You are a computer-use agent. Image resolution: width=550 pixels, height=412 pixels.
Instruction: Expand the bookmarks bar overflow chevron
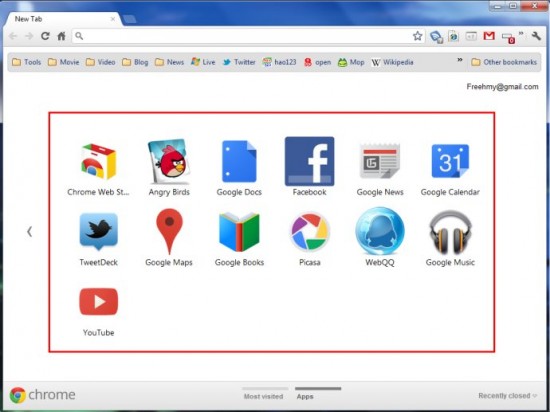(x=460, y=60)
